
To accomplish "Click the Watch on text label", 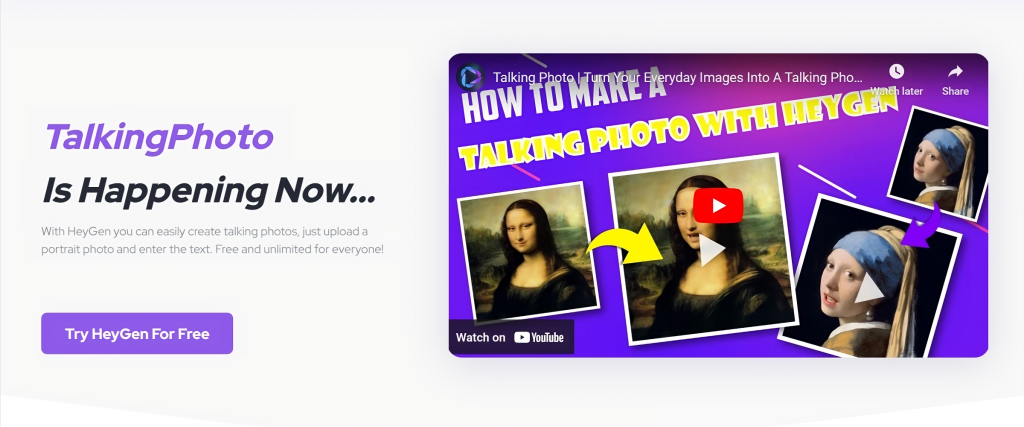I will [481, 338].
